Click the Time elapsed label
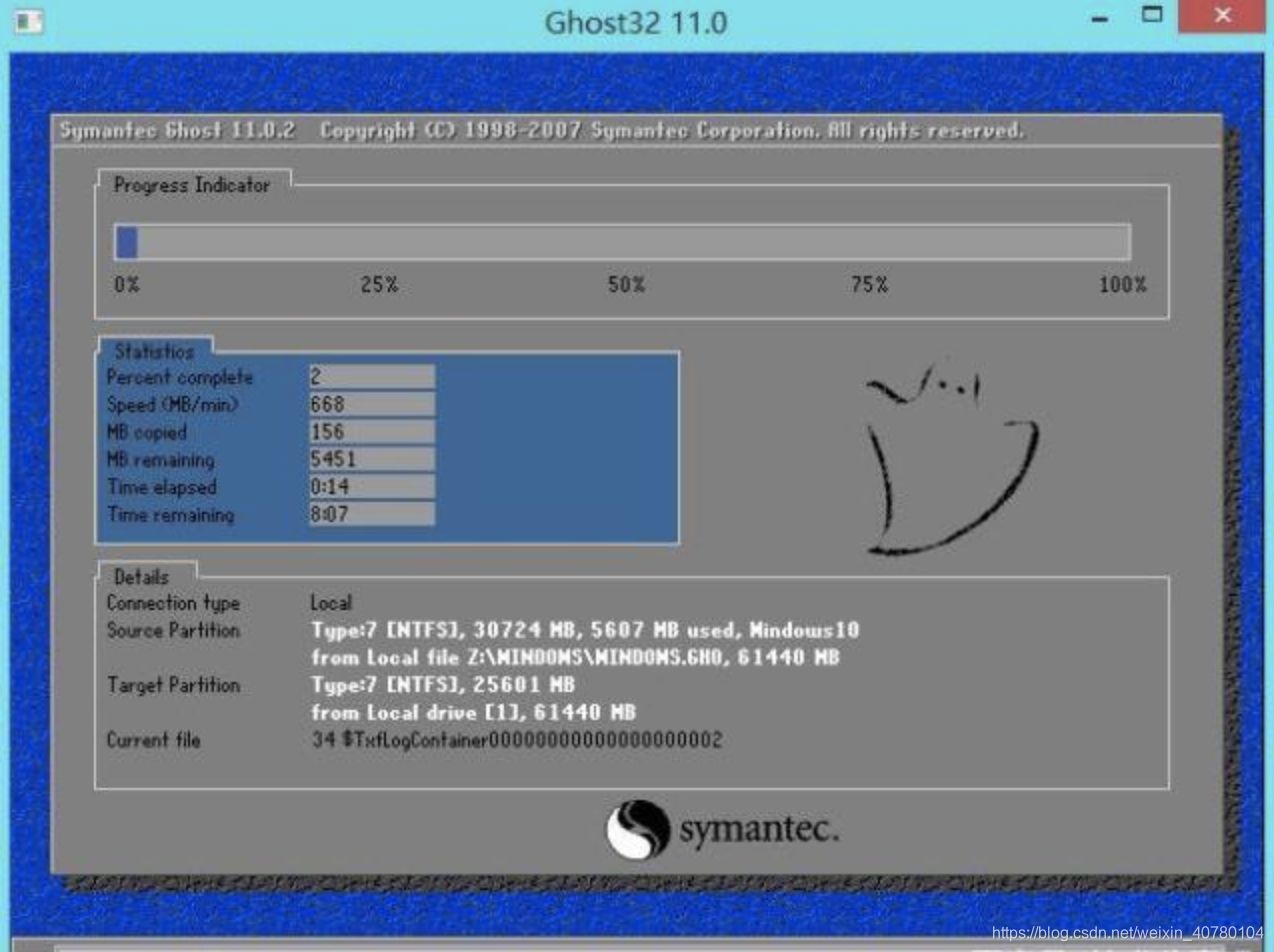1274x952 pixels. (x=161, y=488)
